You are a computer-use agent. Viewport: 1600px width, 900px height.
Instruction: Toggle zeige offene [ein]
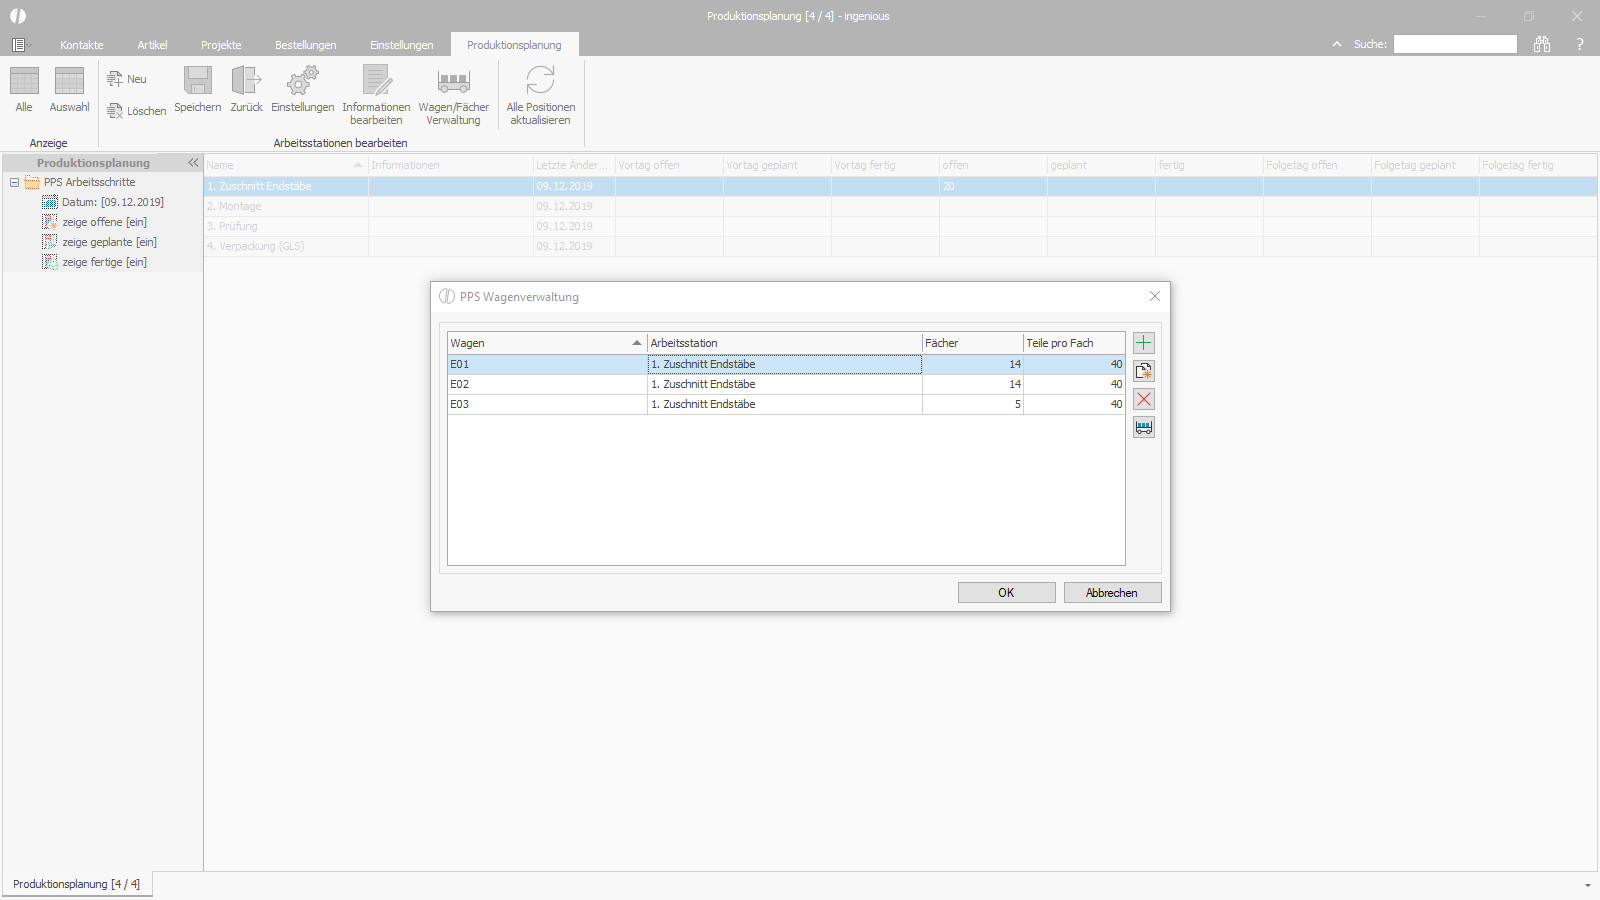(x=95, y=222)
